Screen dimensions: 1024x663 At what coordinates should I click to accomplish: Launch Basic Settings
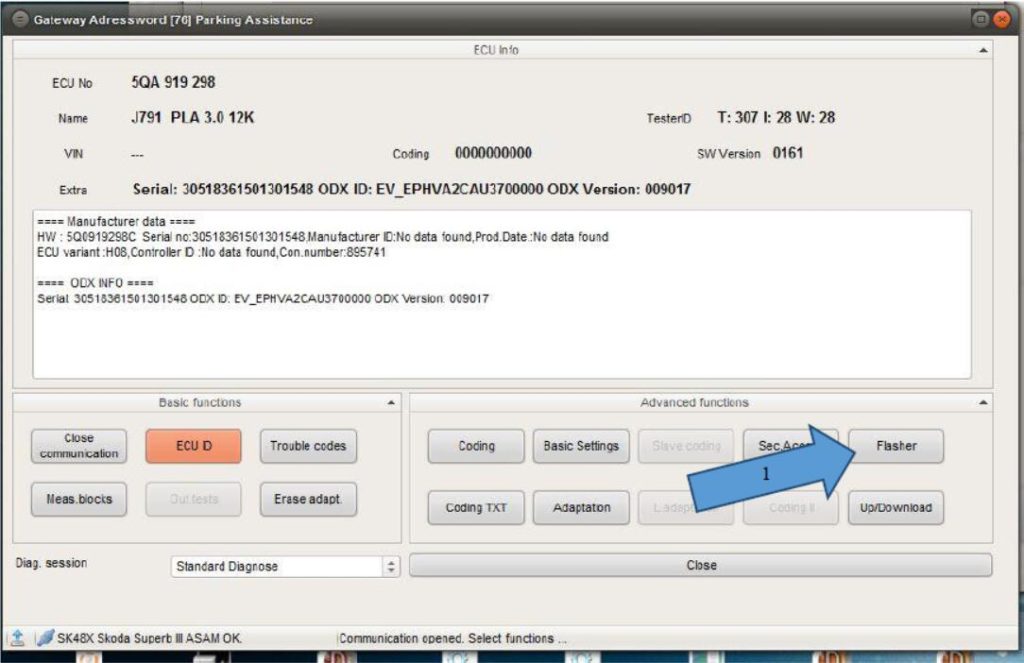581,446
